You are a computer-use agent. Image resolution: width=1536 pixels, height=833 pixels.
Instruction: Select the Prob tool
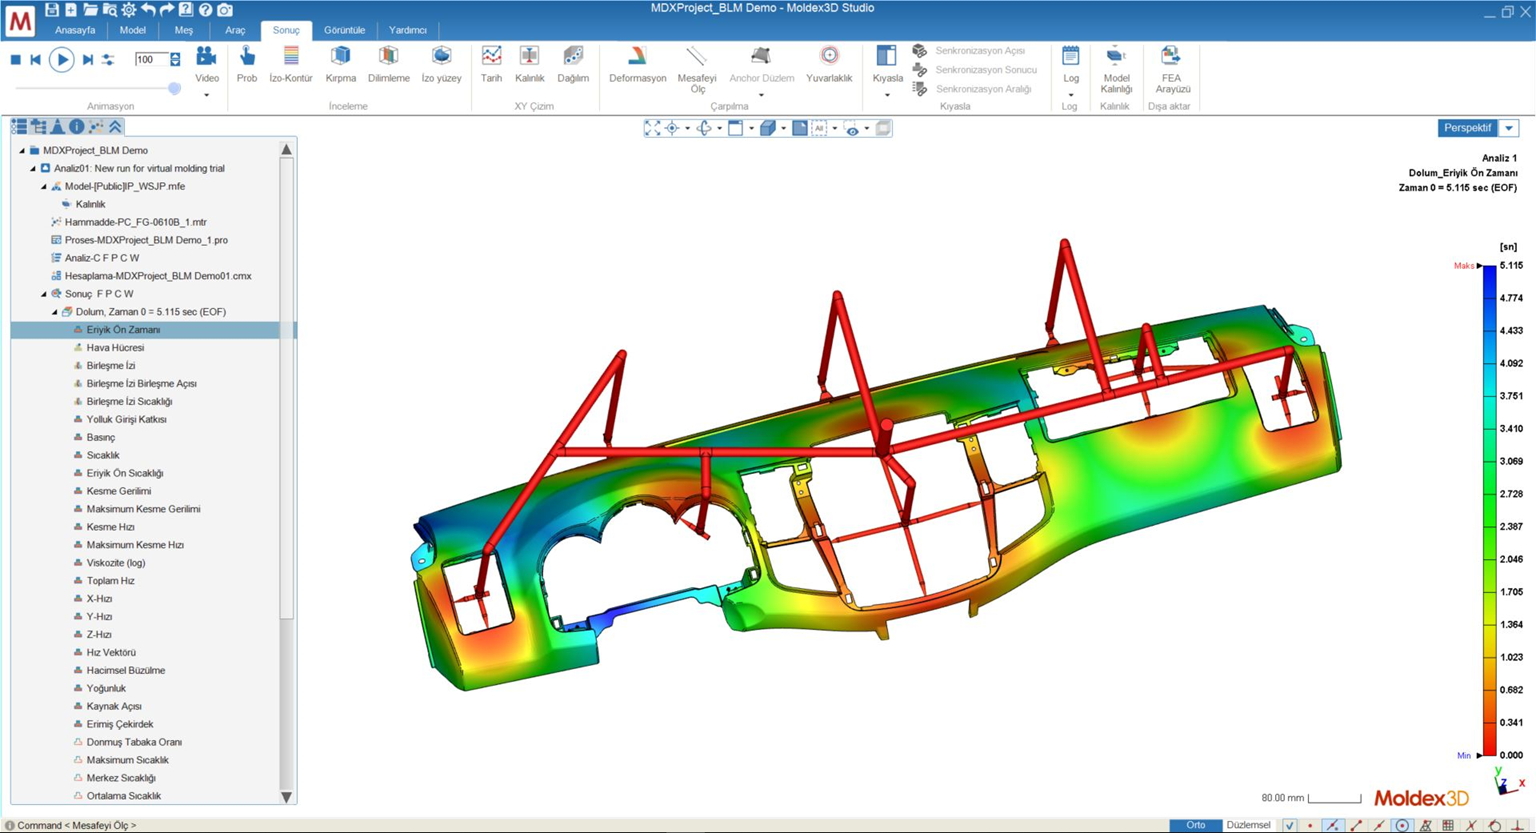coord(247,64)
